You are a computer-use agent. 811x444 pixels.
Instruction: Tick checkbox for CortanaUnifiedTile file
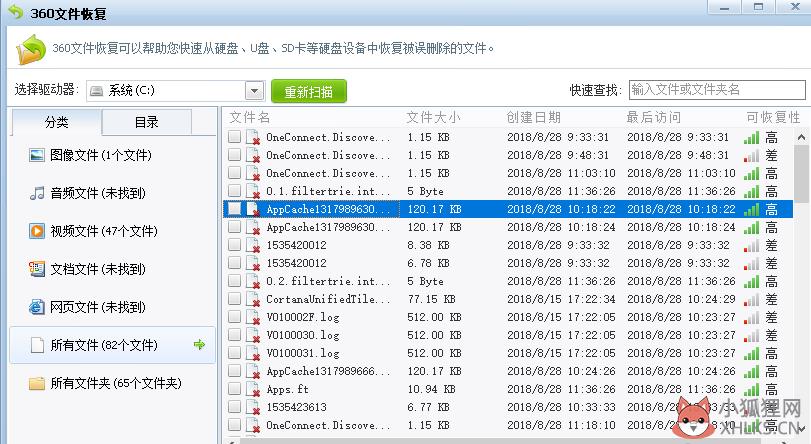pyautogui.click(x=235, y=299)
